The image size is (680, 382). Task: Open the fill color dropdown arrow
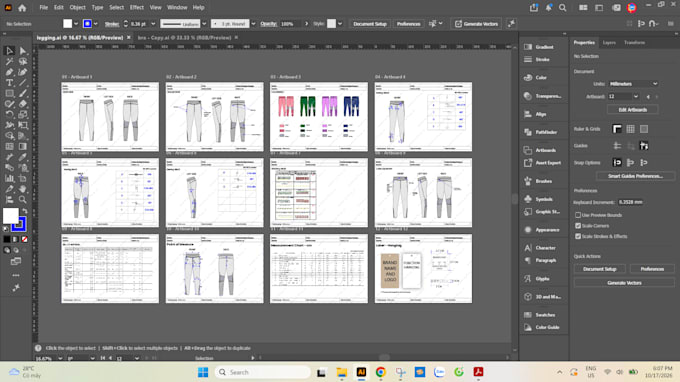[76, 24]
